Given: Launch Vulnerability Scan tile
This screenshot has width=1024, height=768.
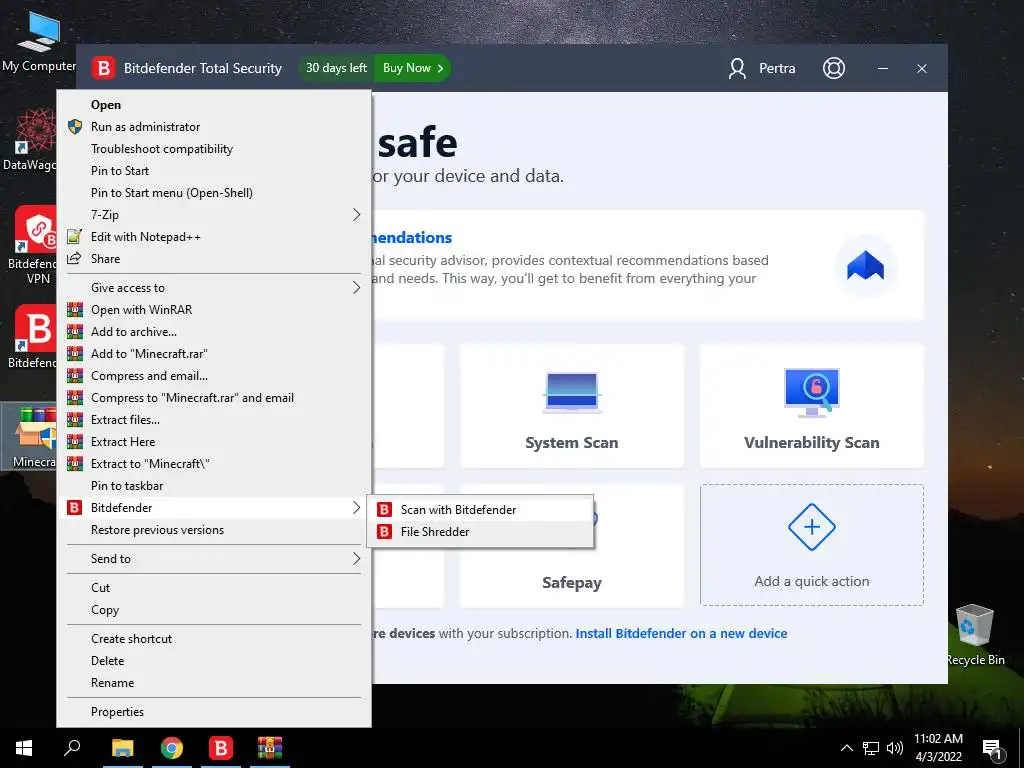Looking at the screenshot, I should pos(812,406).
